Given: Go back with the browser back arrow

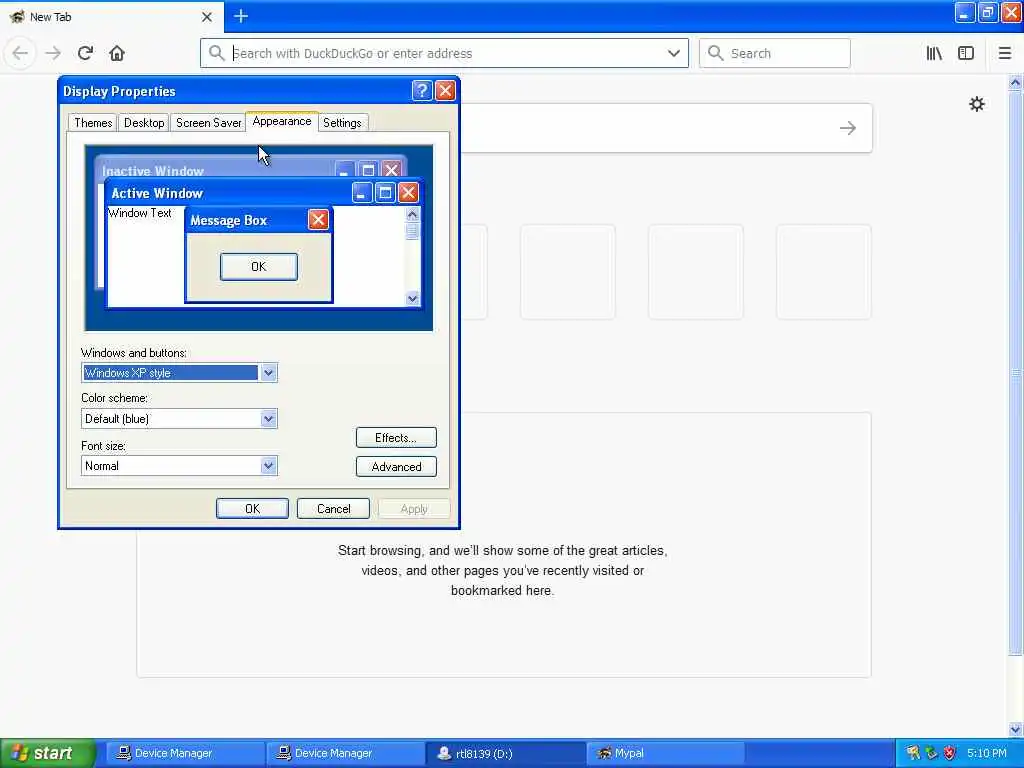Looking at the screenshot, I should 20,53.
